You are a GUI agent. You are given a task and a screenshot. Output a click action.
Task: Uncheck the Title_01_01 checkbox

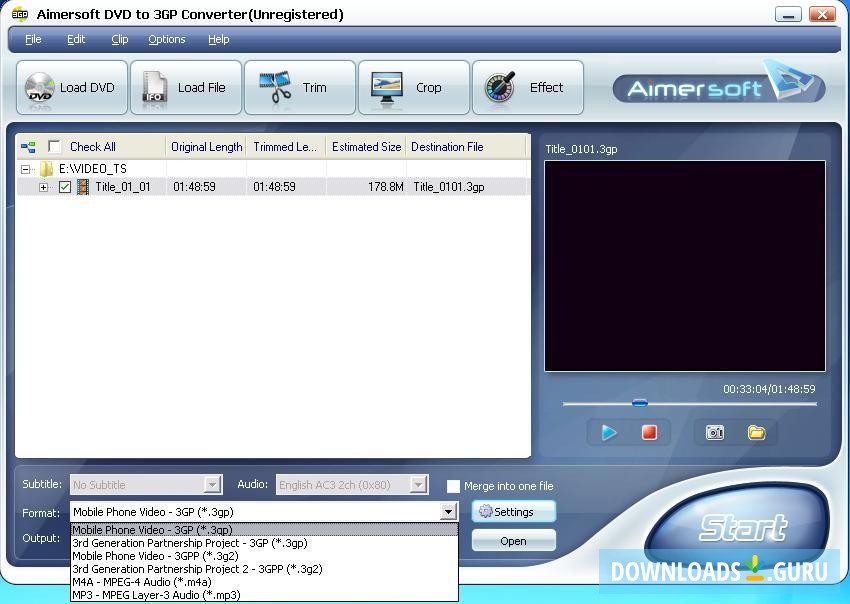[x=65, y=187]
